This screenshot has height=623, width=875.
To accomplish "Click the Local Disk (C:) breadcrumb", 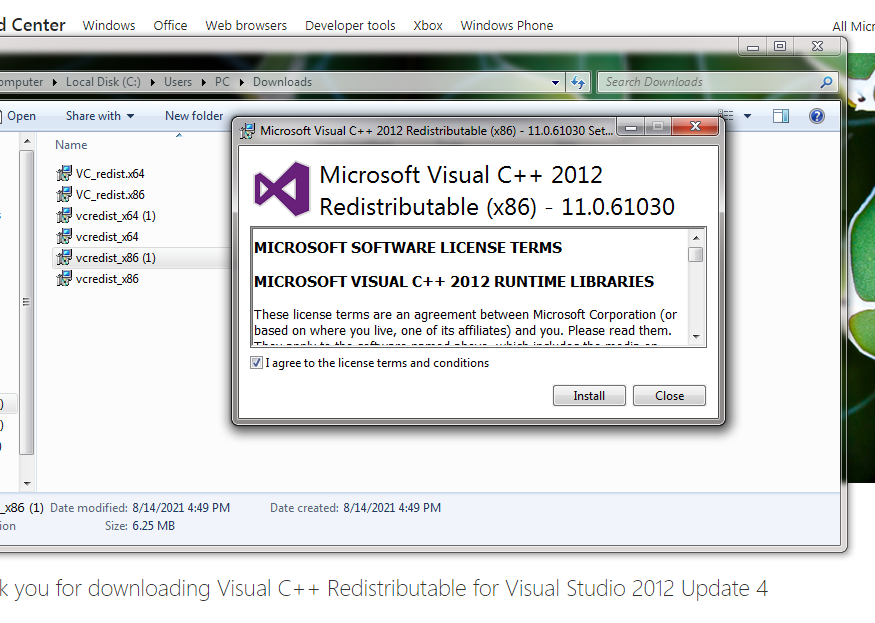I will [103, 82].
